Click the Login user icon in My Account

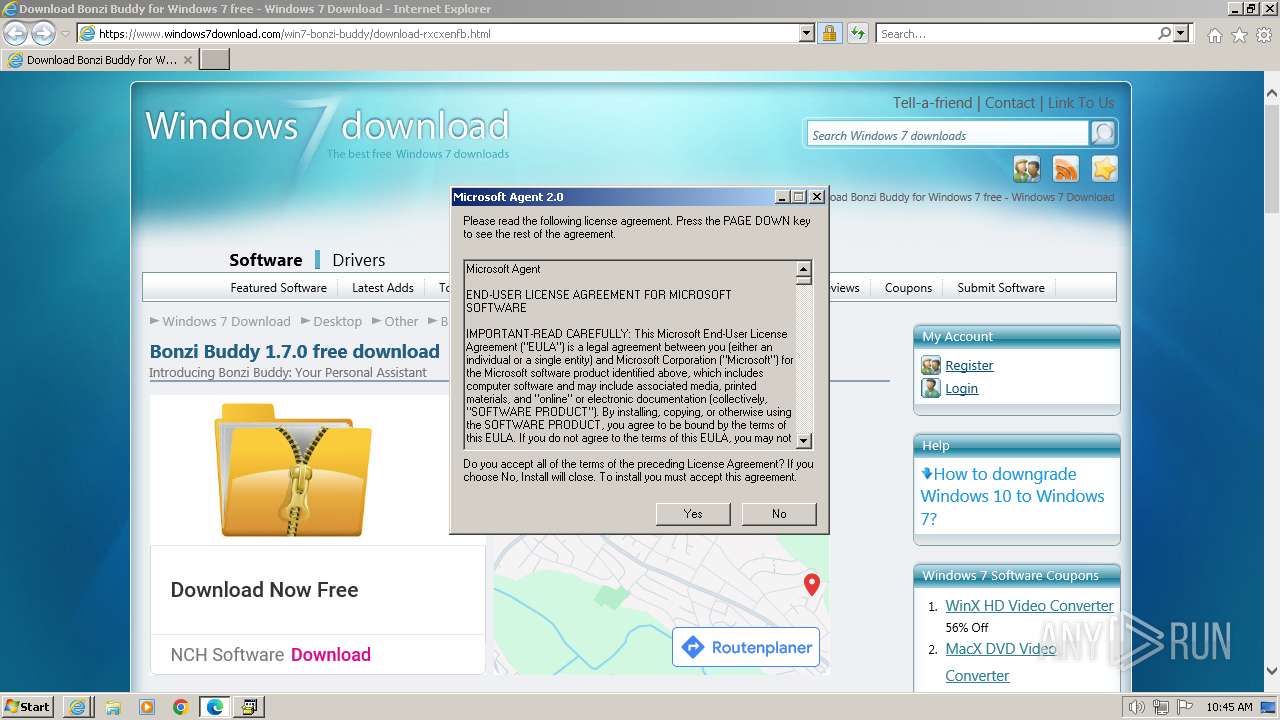[931, 388]
